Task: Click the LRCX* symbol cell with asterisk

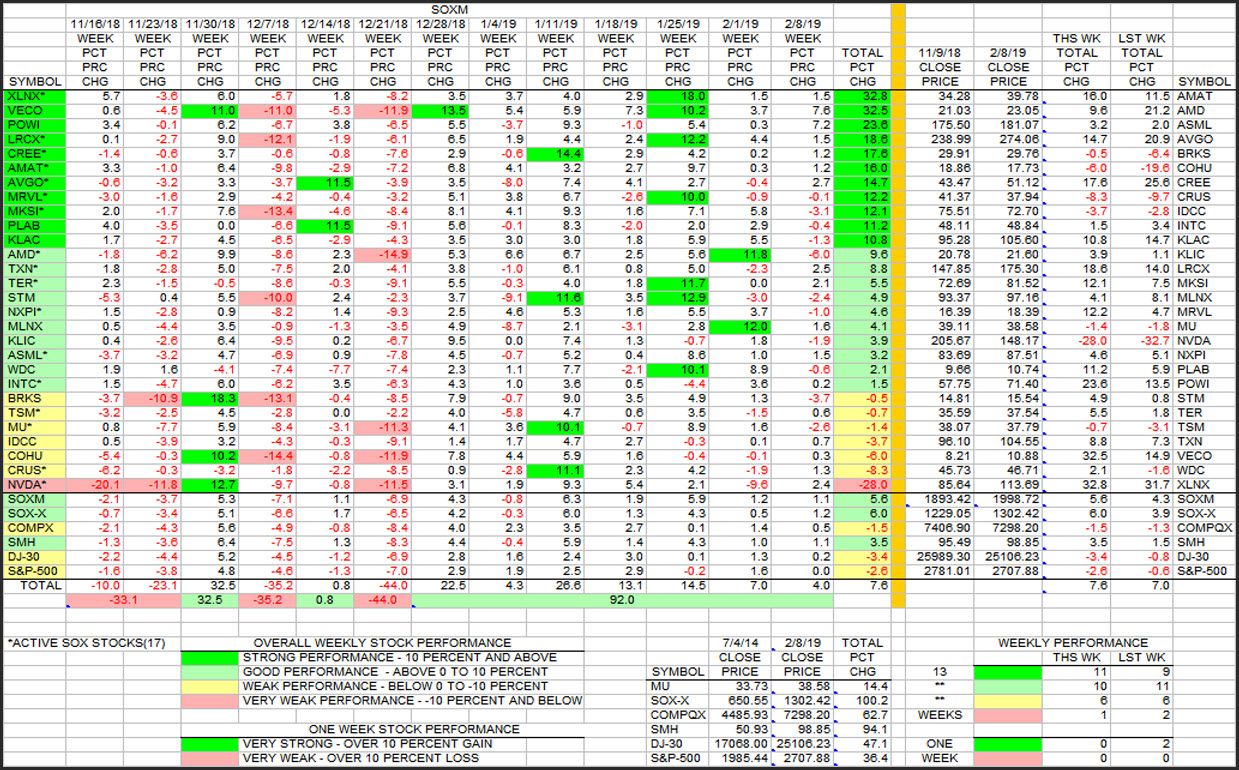Action: coord(34,139)
